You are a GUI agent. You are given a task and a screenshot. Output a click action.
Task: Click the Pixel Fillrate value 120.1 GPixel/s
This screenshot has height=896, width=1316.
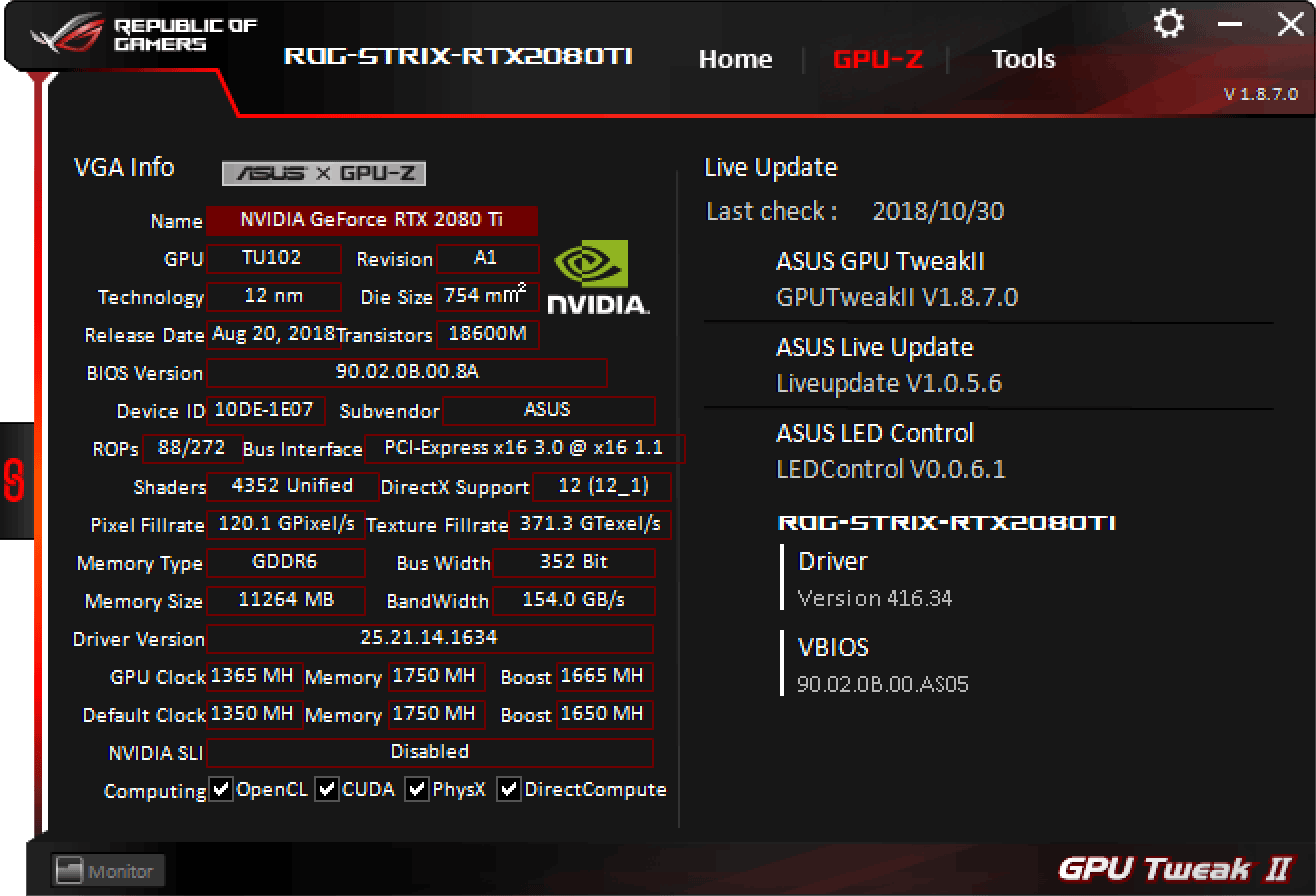click(286, 524)
